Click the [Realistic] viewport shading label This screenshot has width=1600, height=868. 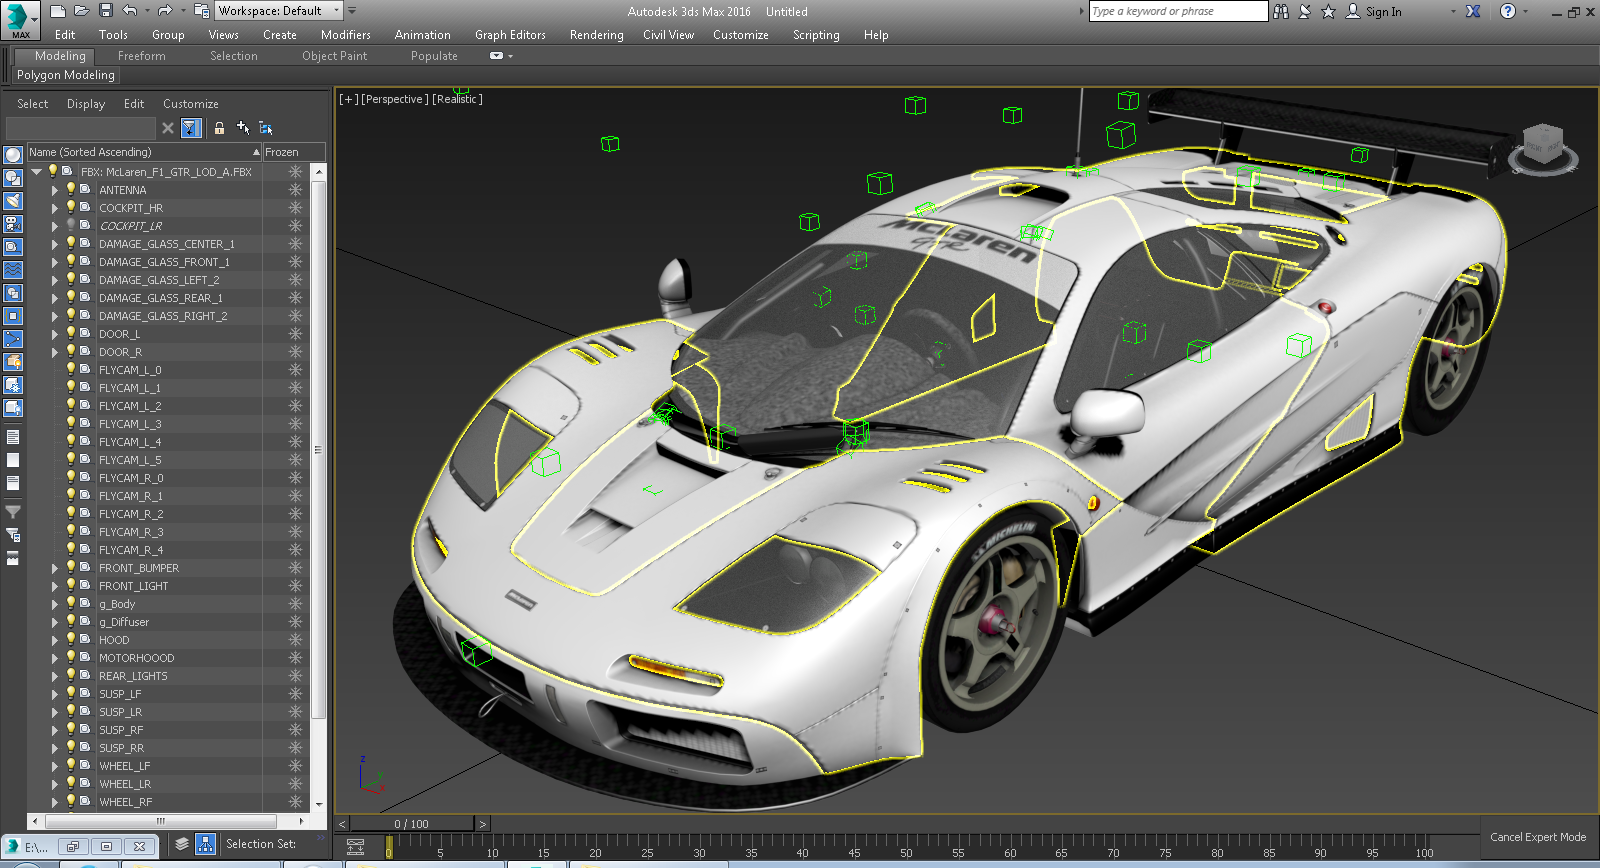pyautogui.click(x=458, y=99)
